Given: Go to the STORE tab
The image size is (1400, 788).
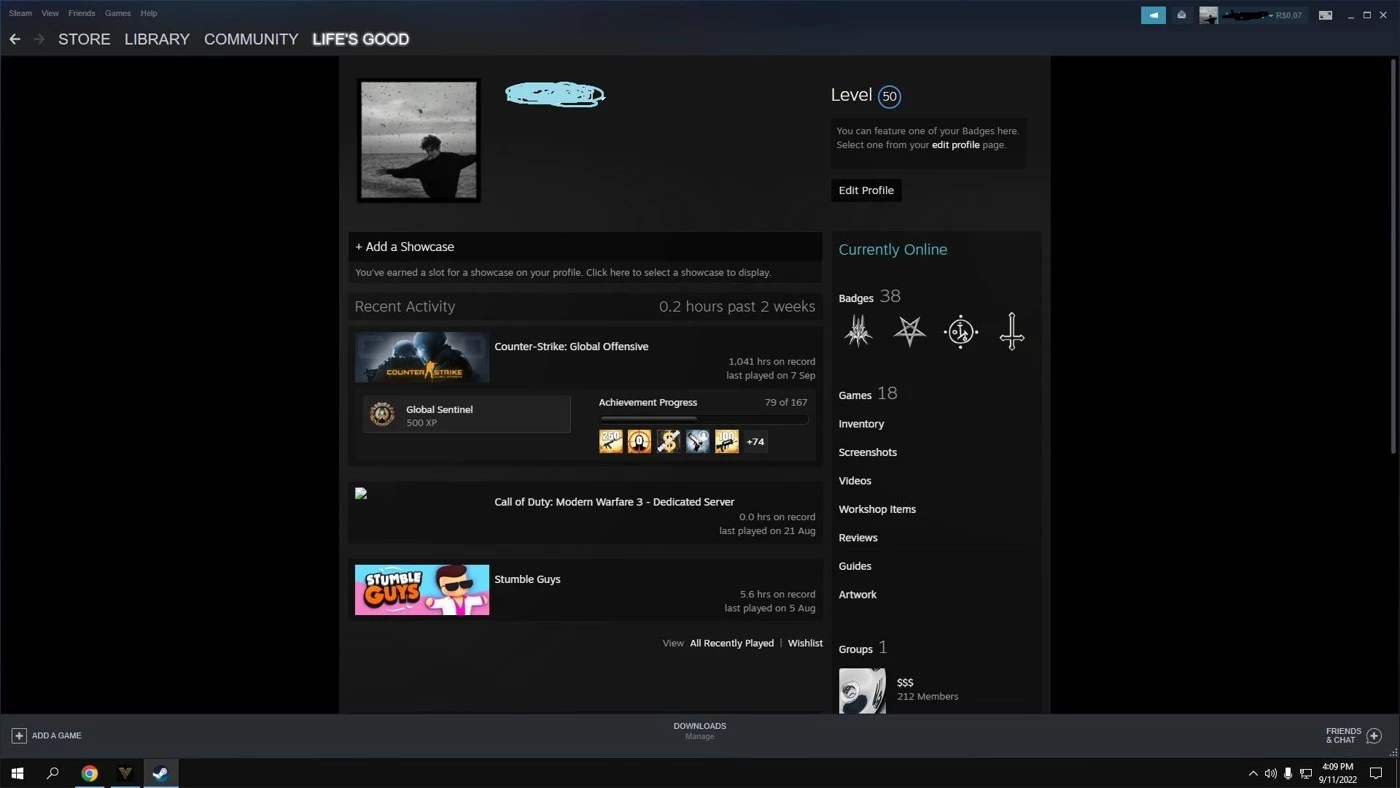Looking at the screenshot, I should point(84,39).
